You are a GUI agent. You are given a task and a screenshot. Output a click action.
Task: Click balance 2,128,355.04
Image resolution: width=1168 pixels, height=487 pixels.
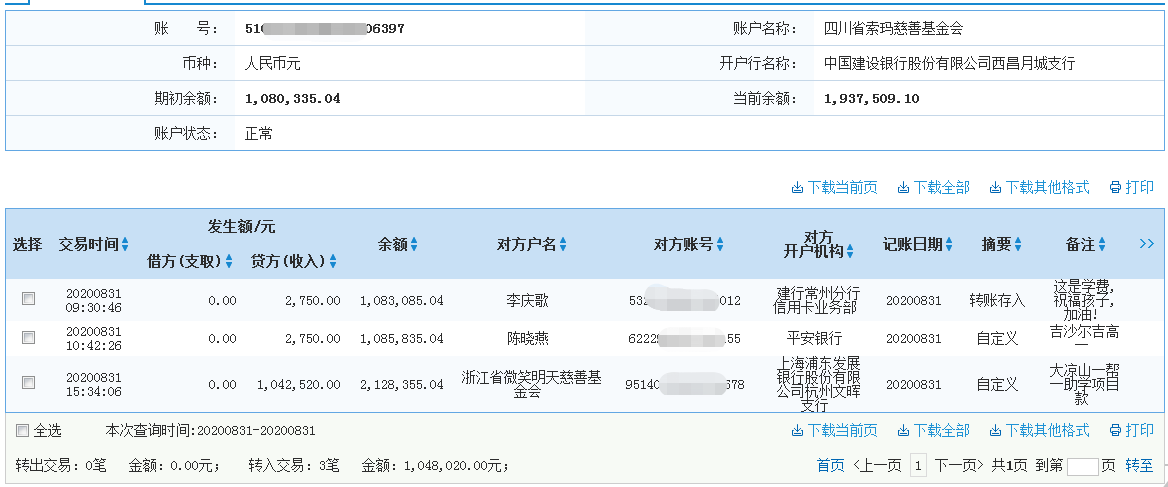pyautogui.click(x=402, y=385)
